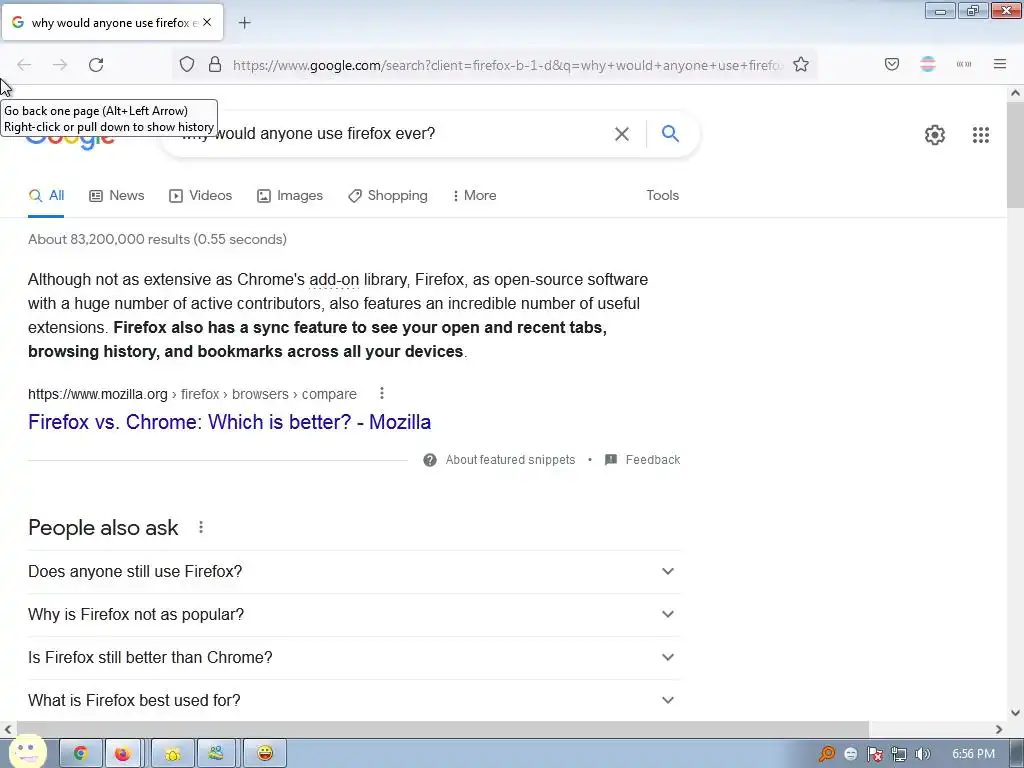
Task: Open Google apps grid
Action: (x=981, y=135)
